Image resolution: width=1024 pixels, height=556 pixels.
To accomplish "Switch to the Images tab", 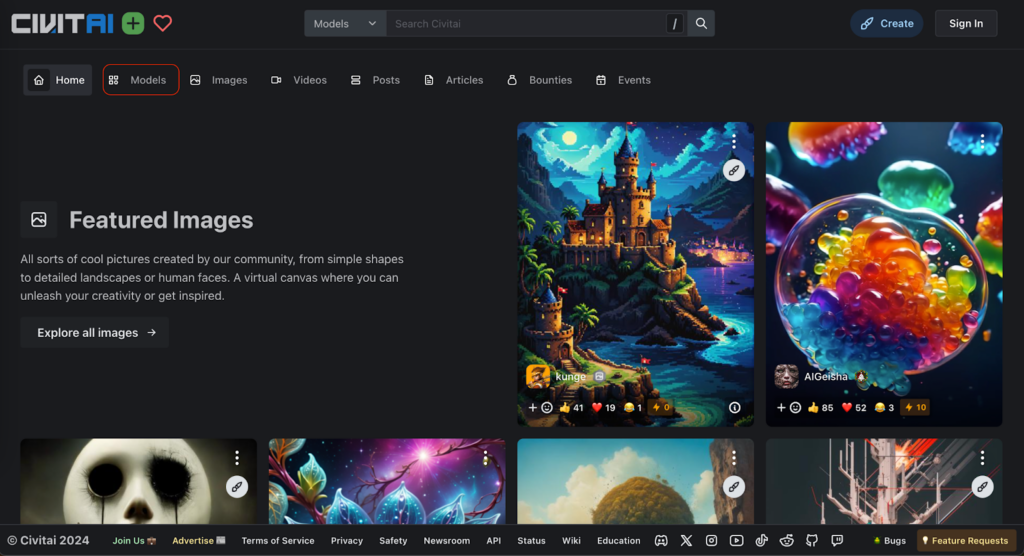I will pos(219,80).
